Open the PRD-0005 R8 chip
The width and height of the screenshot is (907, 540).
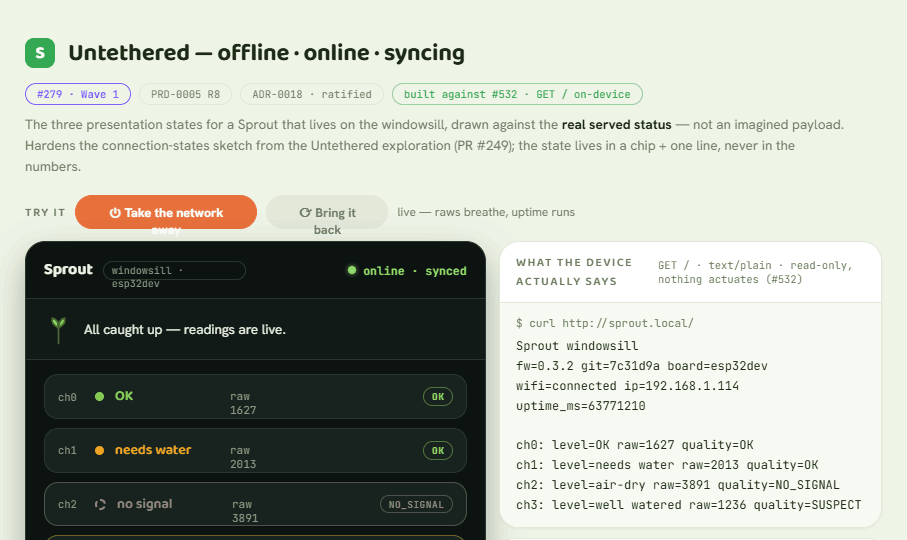pyautogui.click(x=185, y=94)
